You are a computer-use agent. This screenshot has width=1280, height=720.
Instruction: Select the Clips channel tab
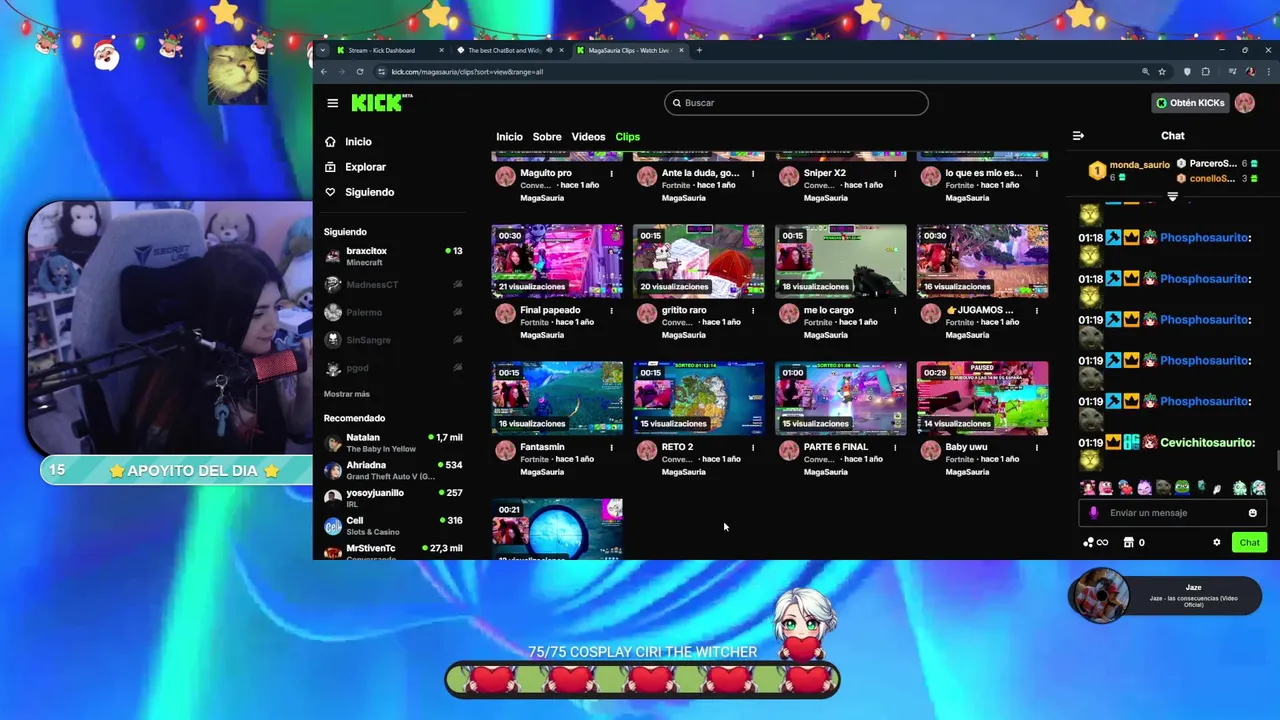click(x=627, y=137)
